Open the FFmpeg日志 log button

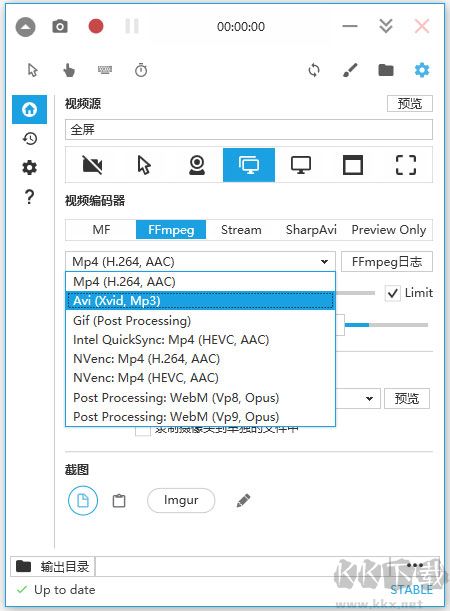click(x=387, y=261)
